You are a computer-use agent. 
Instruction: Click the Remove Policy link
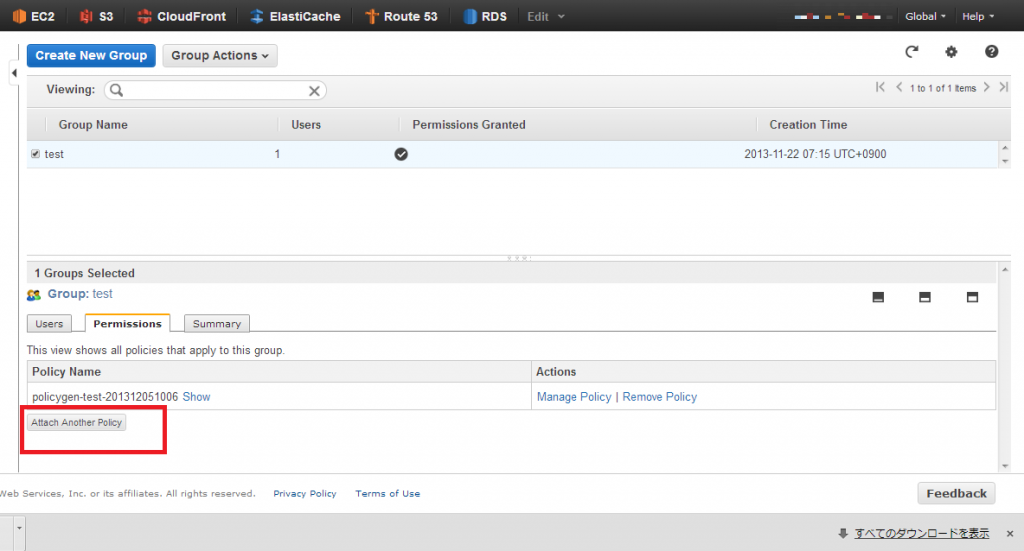pos(660,397)
